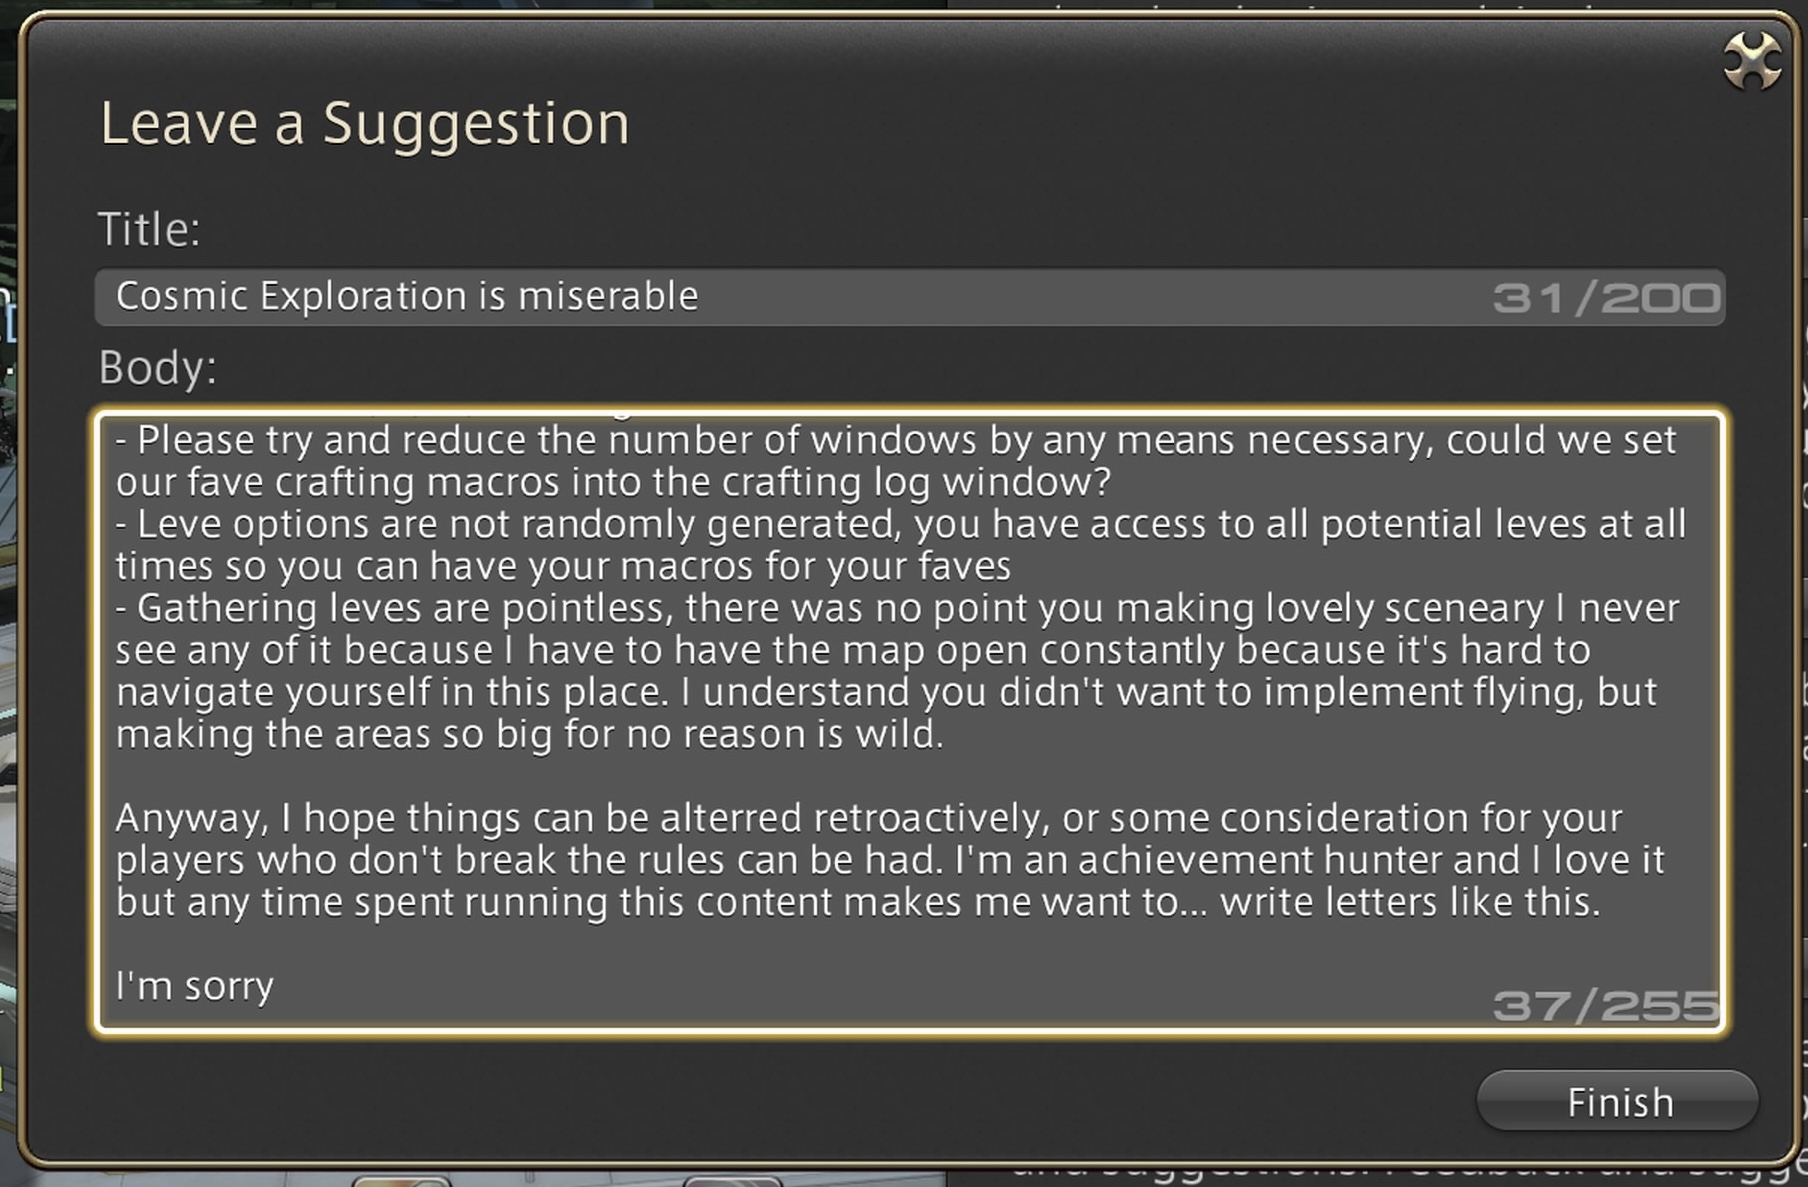
Task: Click the 'Leave a Suggestion' heading
Action: click(x=364, y=124)
